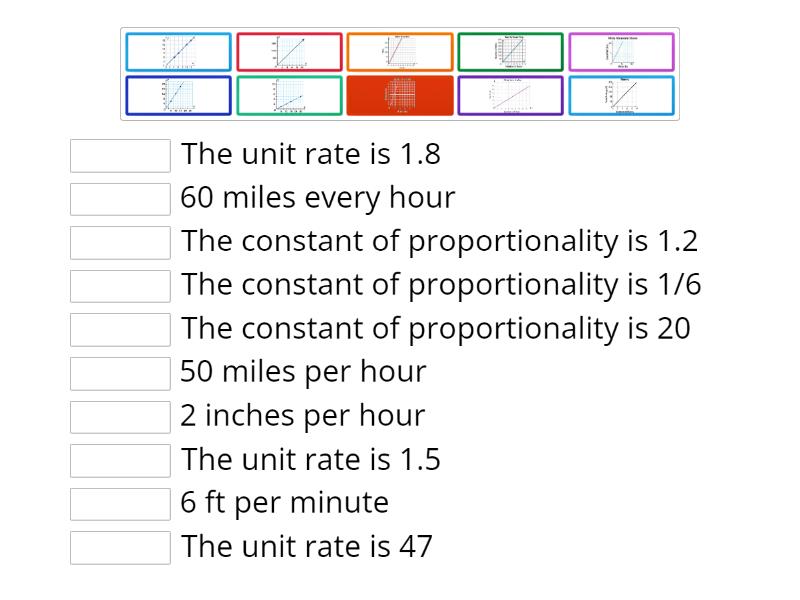
Task: Select the box for constant of proportionality 1.2
Action: click(x=121, y=242)
